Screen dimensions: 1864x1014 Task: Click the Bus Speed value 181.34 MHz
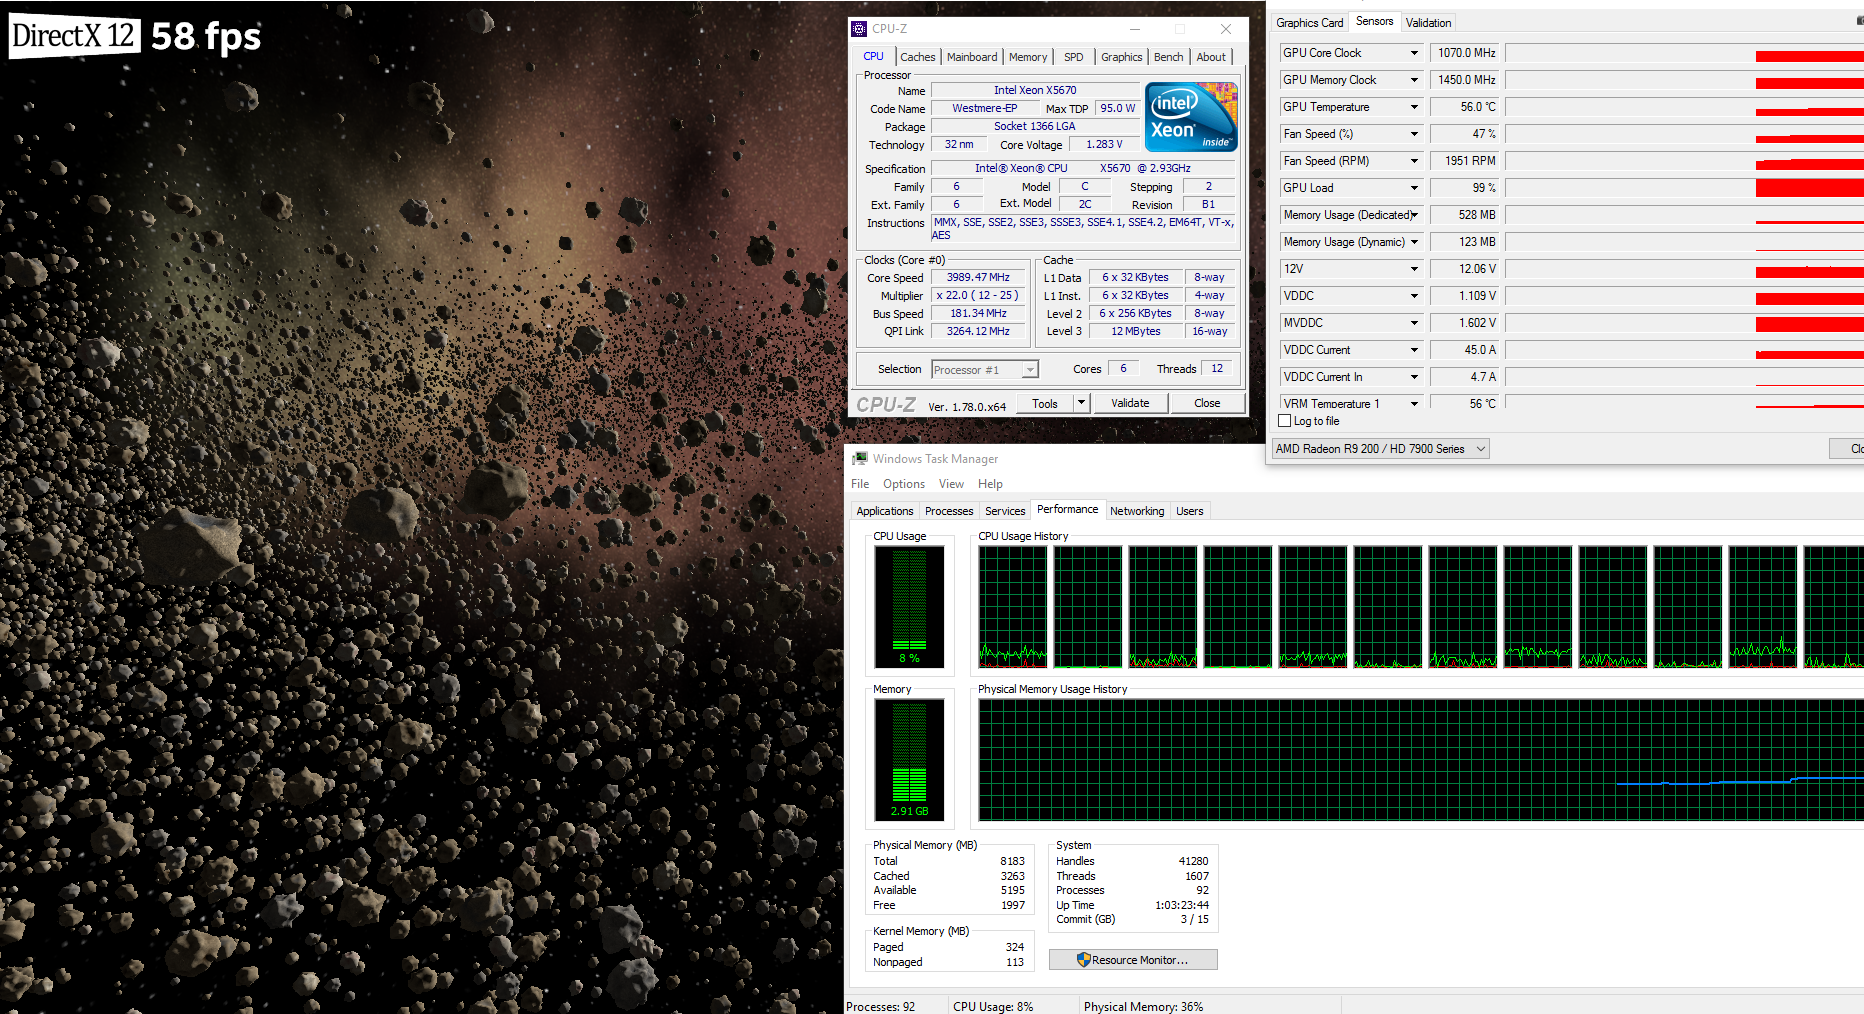pos(978,314)
